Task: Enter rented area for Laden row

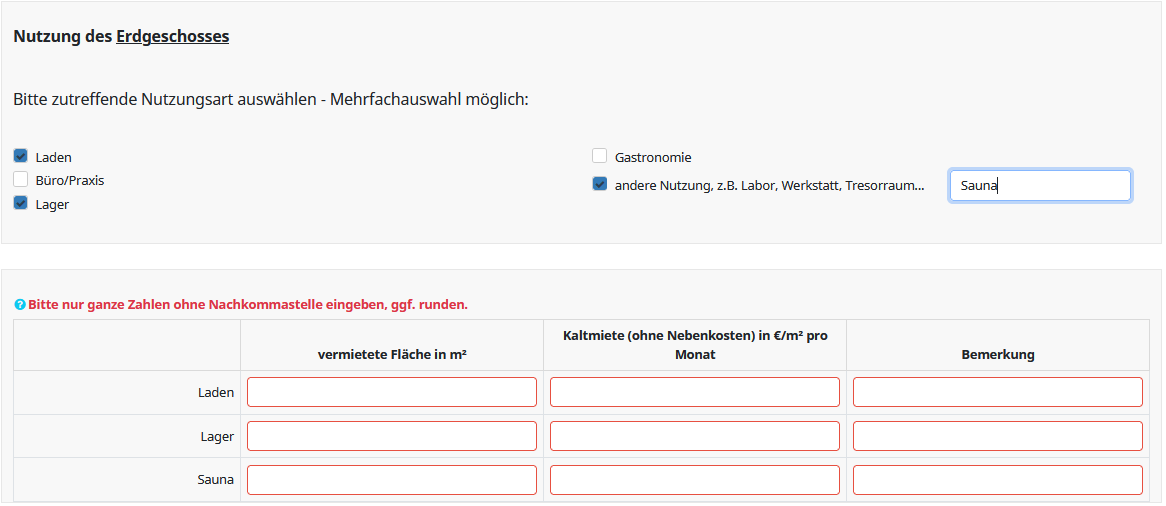Action: click(392, 392)
